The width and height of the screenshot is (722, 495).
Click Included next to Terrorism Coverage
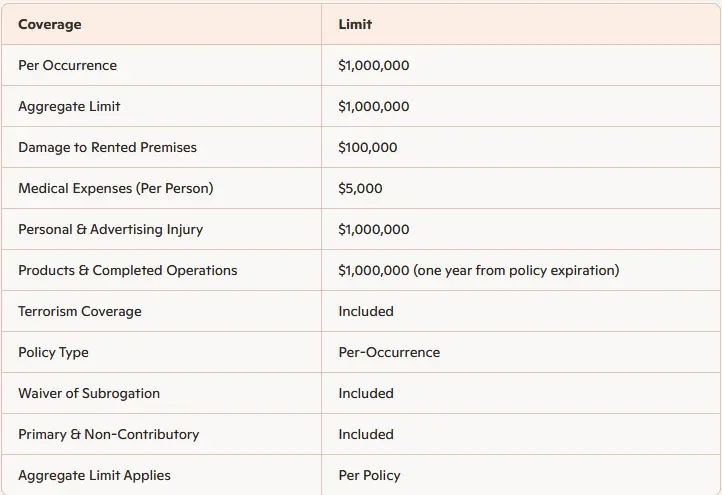coord(366,311)
